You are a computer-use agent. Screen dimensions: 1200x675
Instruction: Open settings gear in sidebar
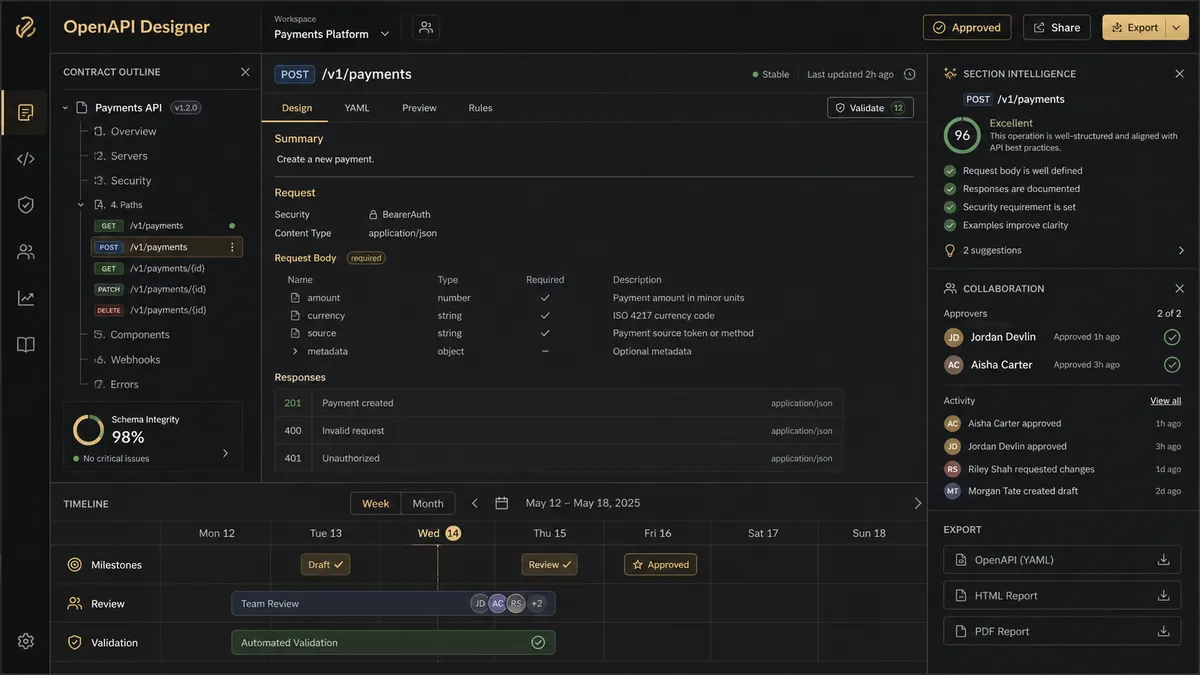(26, 641)
